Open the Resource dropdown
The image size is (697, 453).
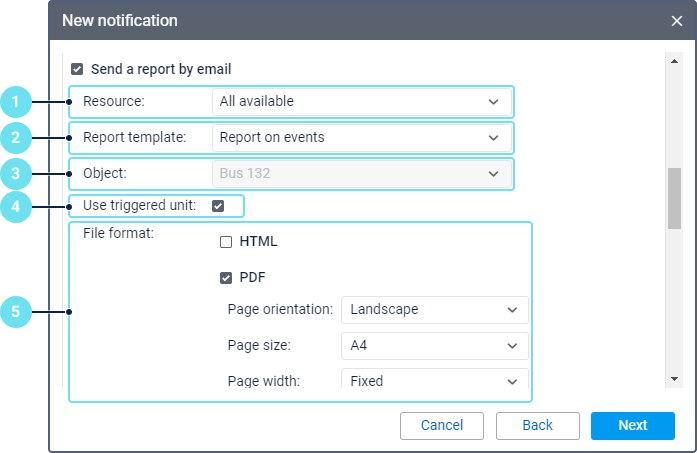pos(360,101)
